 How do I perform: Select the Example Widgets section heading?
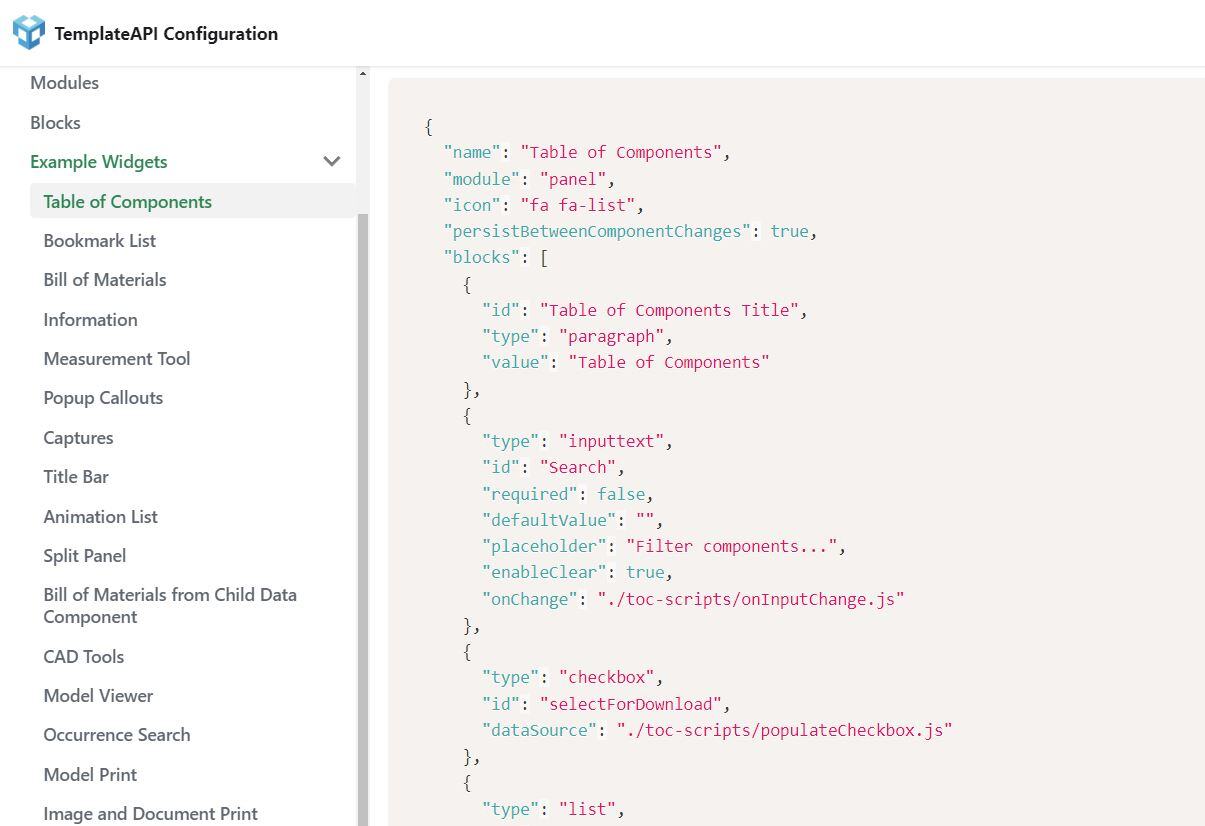[x=99, y=162]
